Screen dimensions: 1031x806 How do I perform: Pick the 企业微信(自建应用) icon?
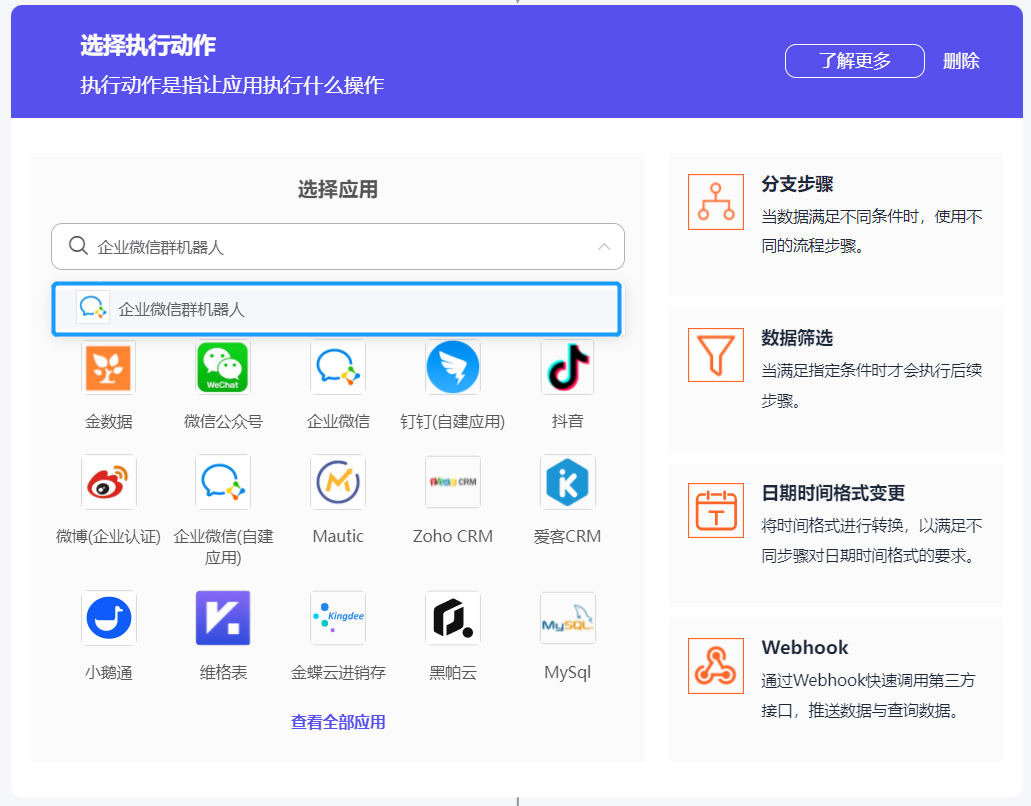223,482
